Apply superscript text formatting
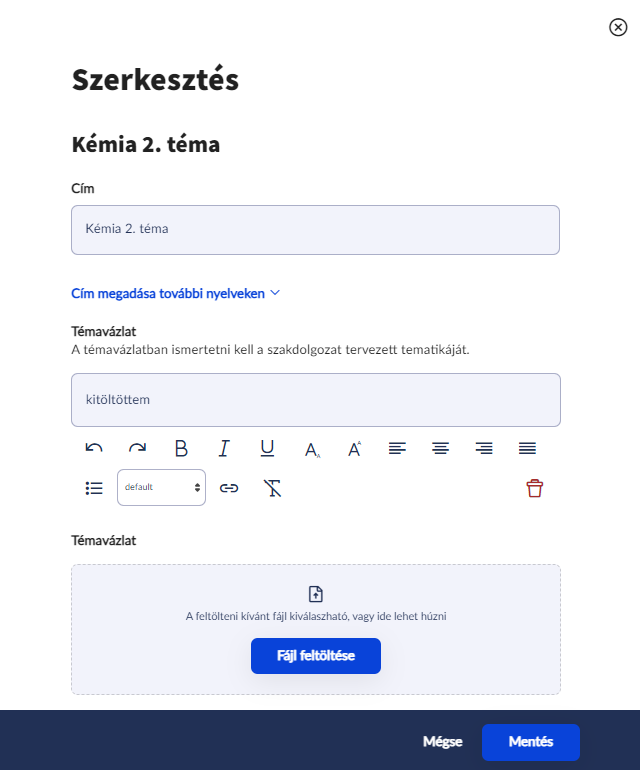The image size is (640, 770). 354,449
